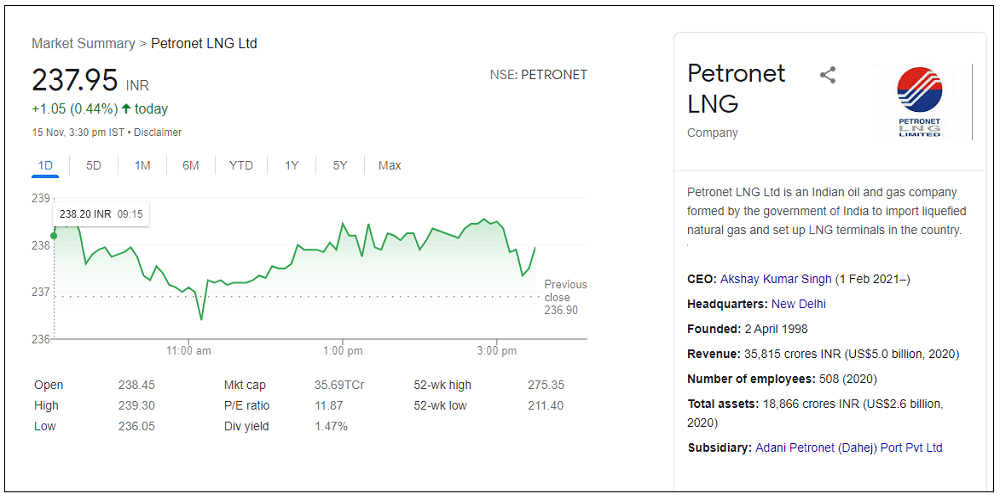Click the Mkt cap value 35.69TCr
Viewport: 1000px width, 500px height.
click(x=339, y=385)
